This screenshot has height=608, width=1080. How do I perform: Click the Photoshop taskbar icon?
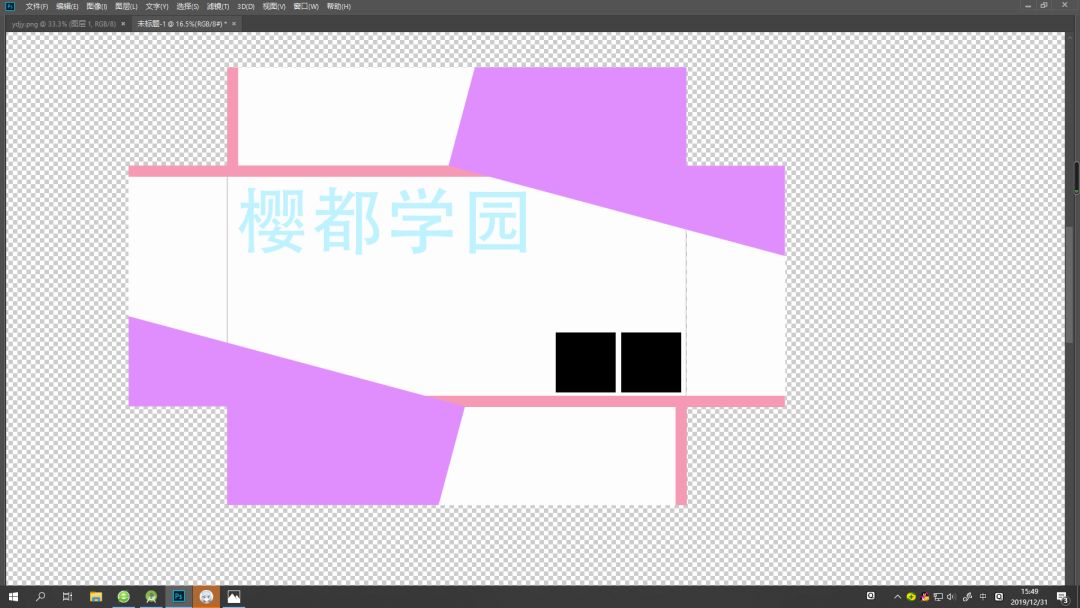click(x=178, y=596)
